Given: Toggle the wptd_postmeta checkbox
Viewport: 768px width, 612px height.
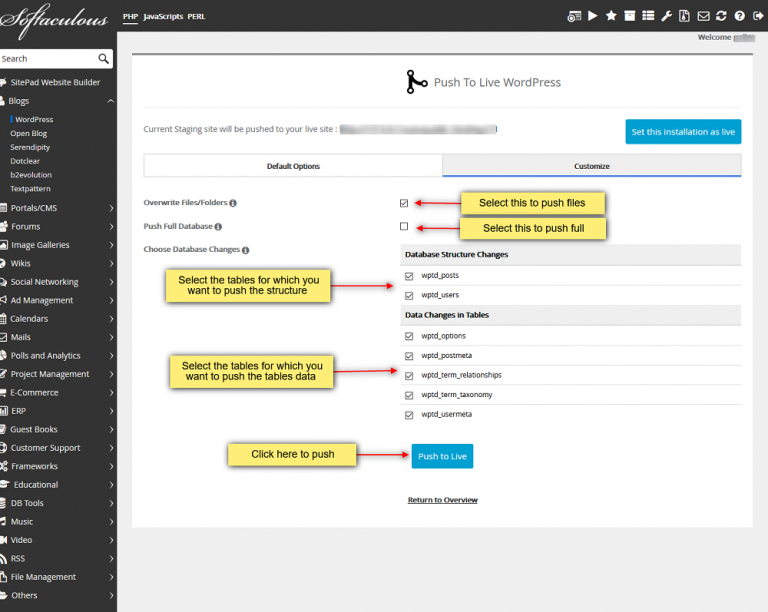Looking at the screenshot, I should pos(409,356).
